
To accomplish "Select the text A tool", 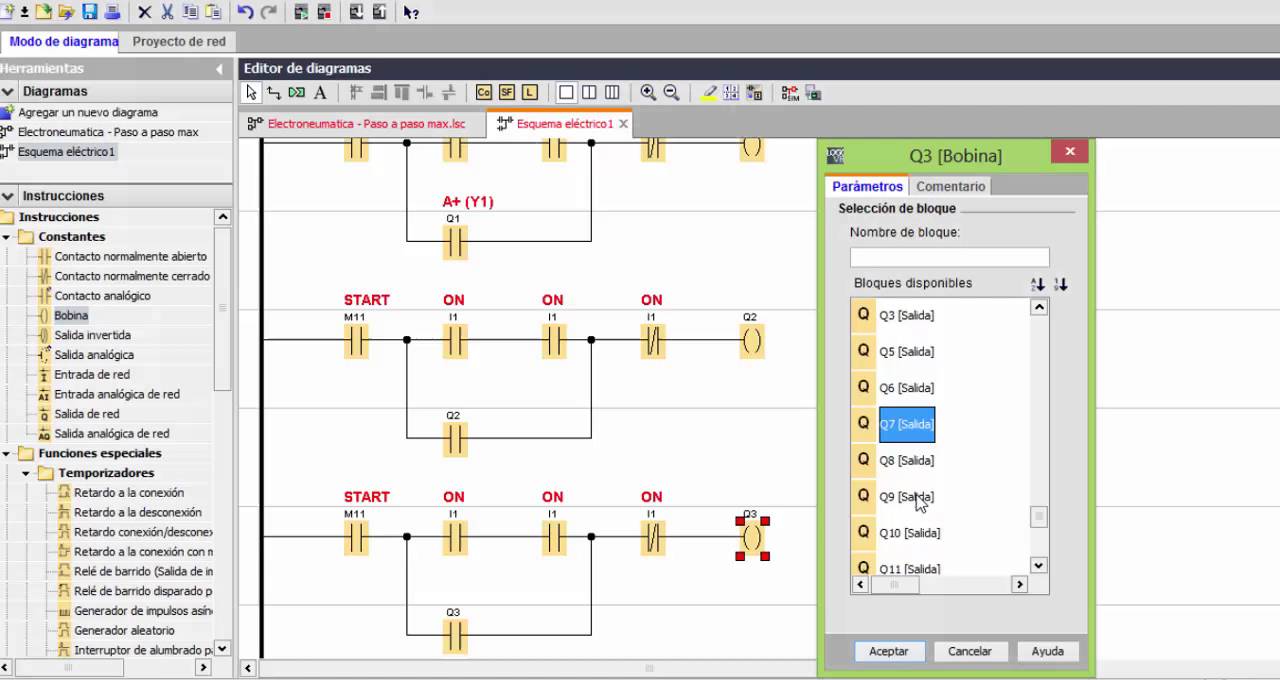I will [x=320, y=92].
